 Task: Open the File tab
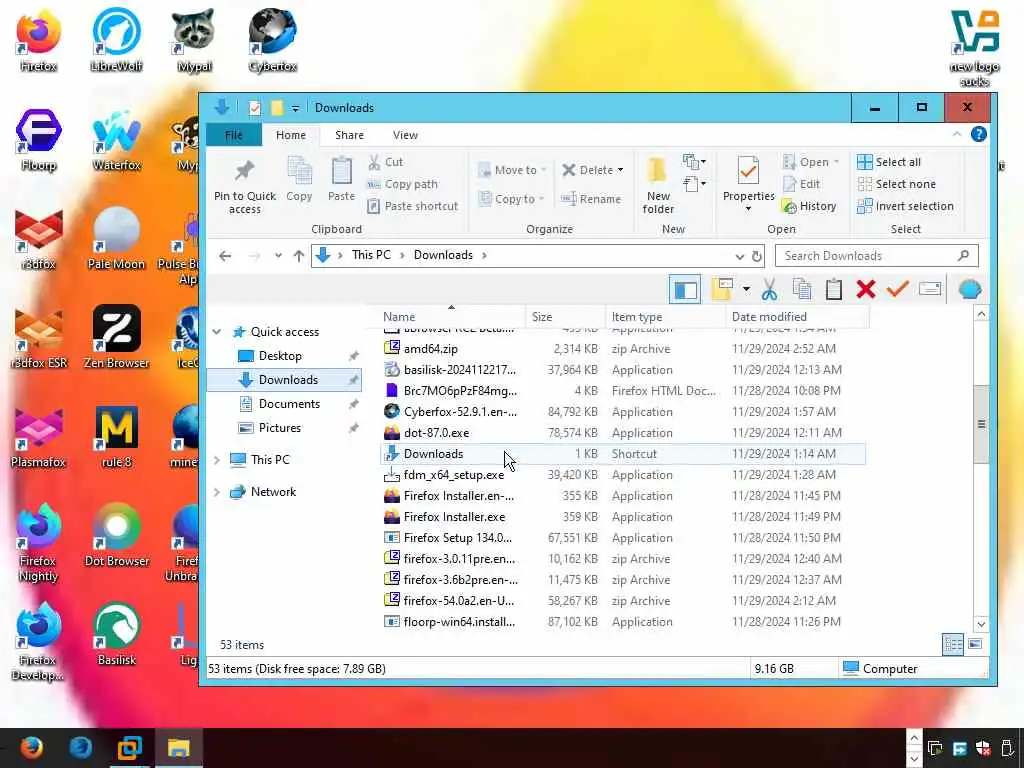[x=234, y=135]
